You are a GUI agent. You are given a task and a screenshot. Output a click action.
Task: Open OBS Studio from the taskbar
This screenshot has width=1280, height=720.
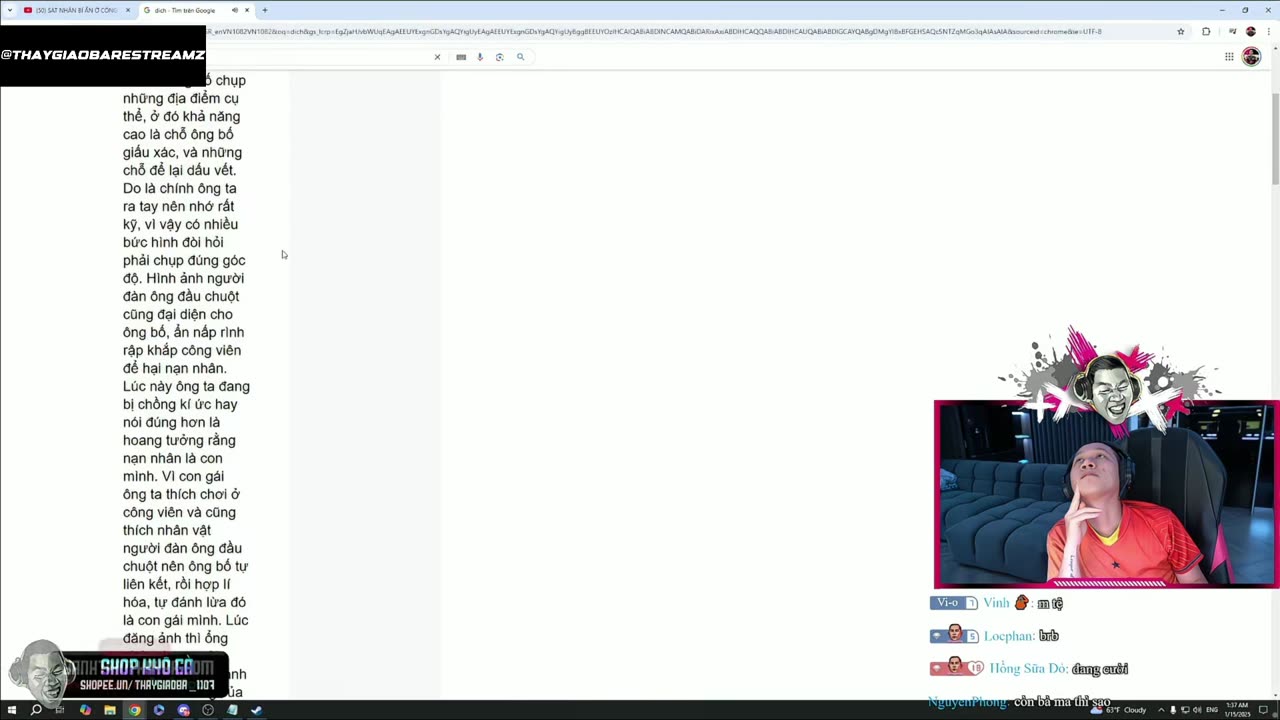click(x=208, y=710)
